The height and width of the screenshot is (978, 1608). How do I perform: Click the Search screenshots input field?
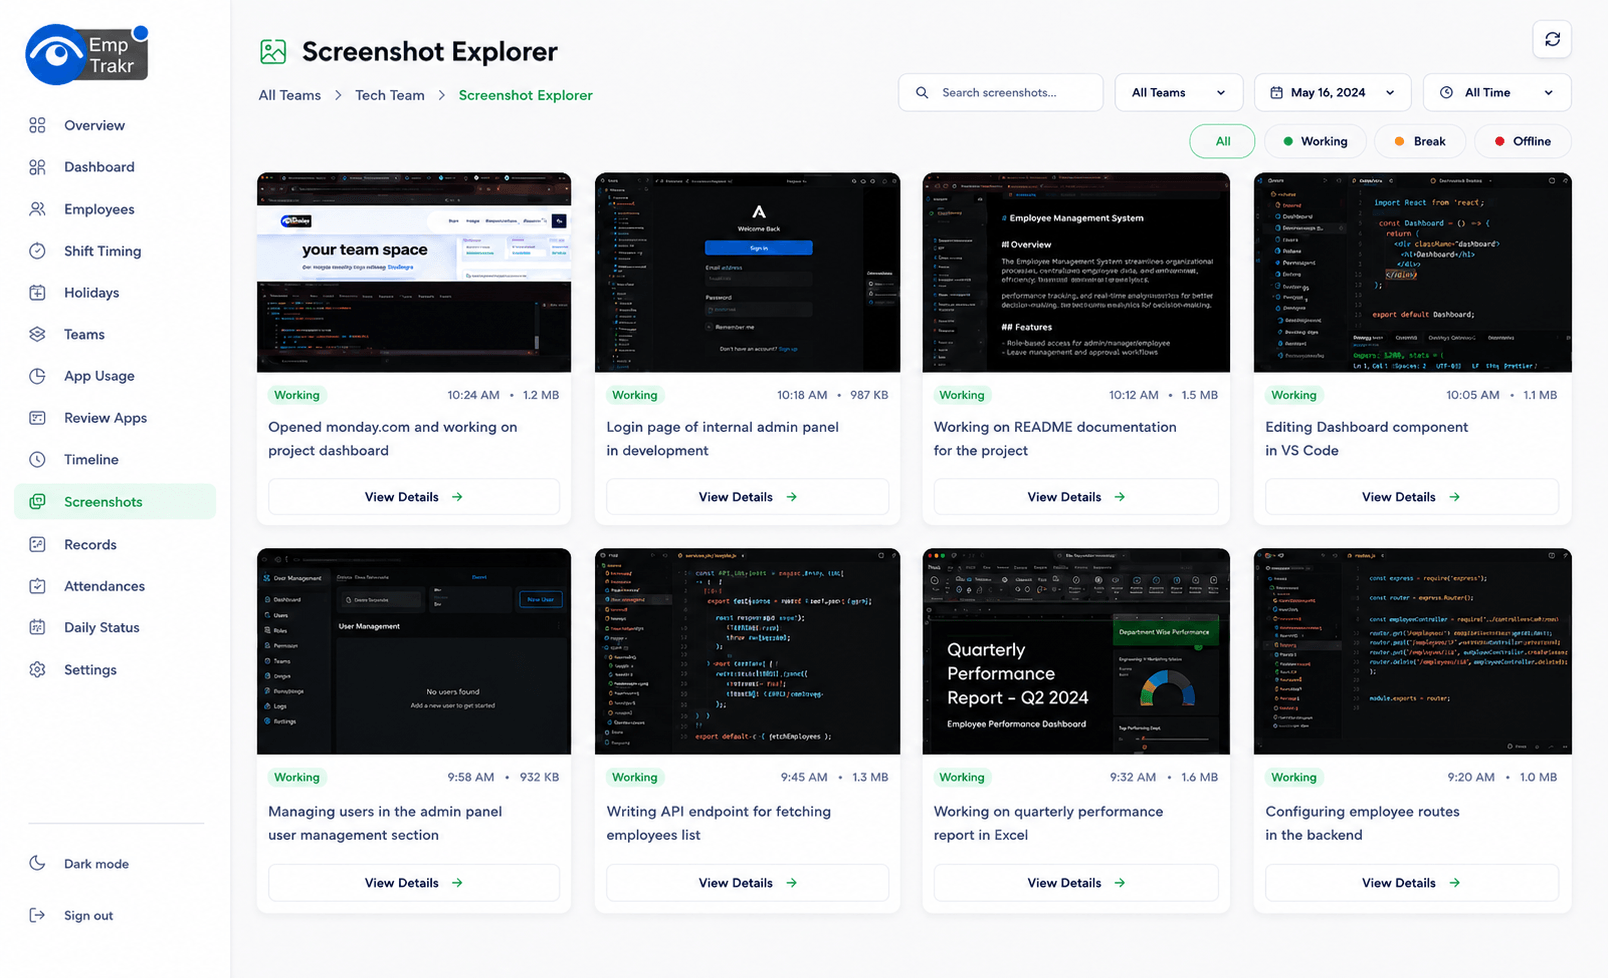1000,93
